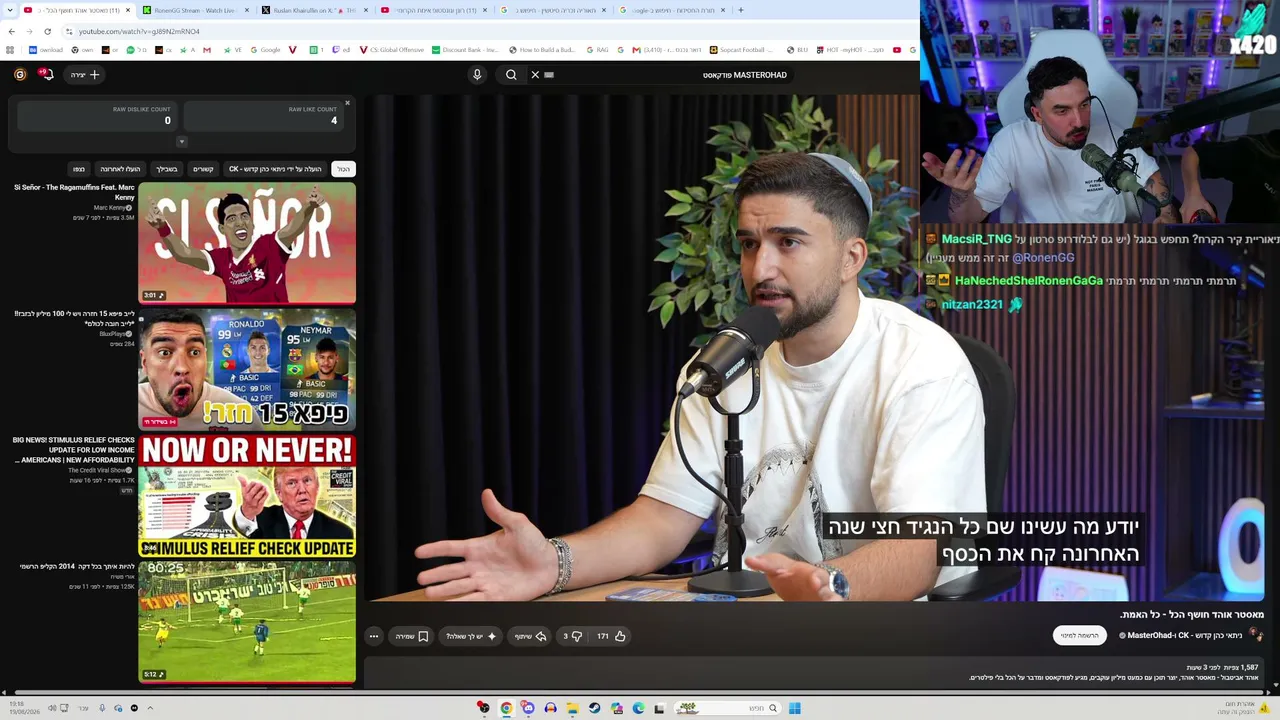
Task: Click the YouTube search magnifier icon
Action: [x=511, y=75]
